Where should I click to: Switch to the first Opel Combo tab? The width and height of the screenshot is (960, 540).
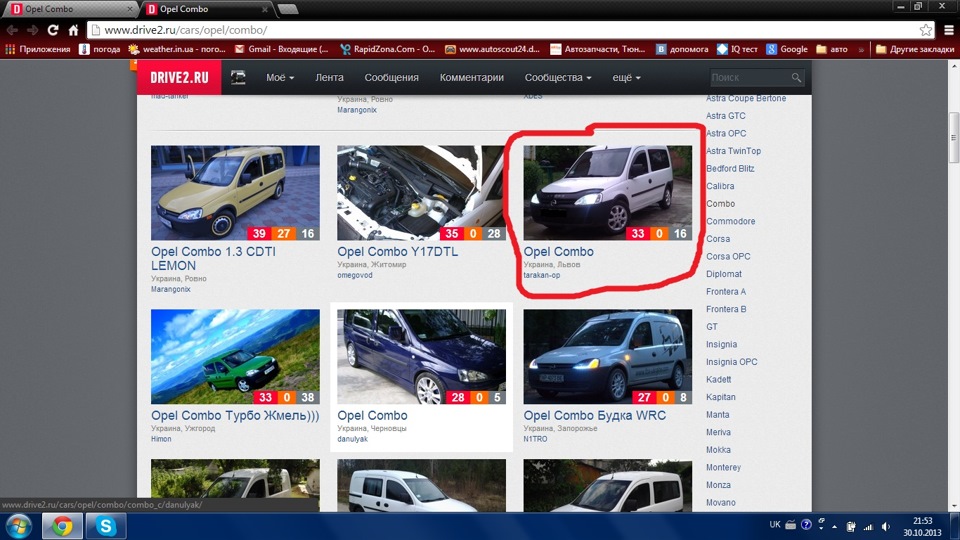coord(72,9)
